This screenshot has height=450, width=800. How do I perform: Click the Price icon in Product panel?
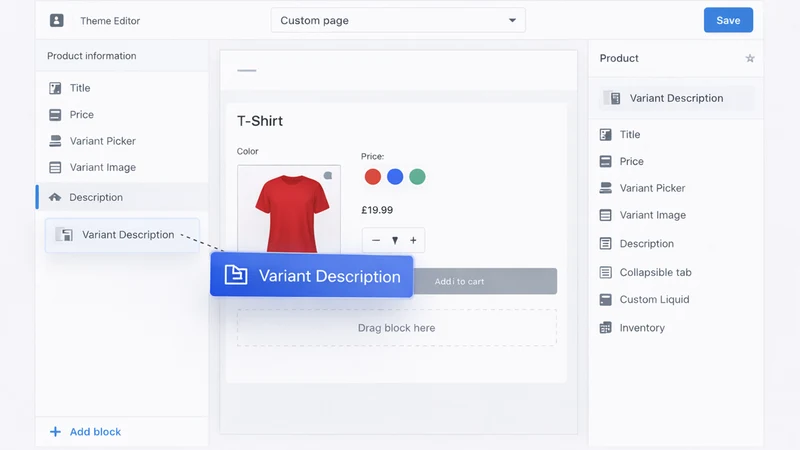point(606,162)
